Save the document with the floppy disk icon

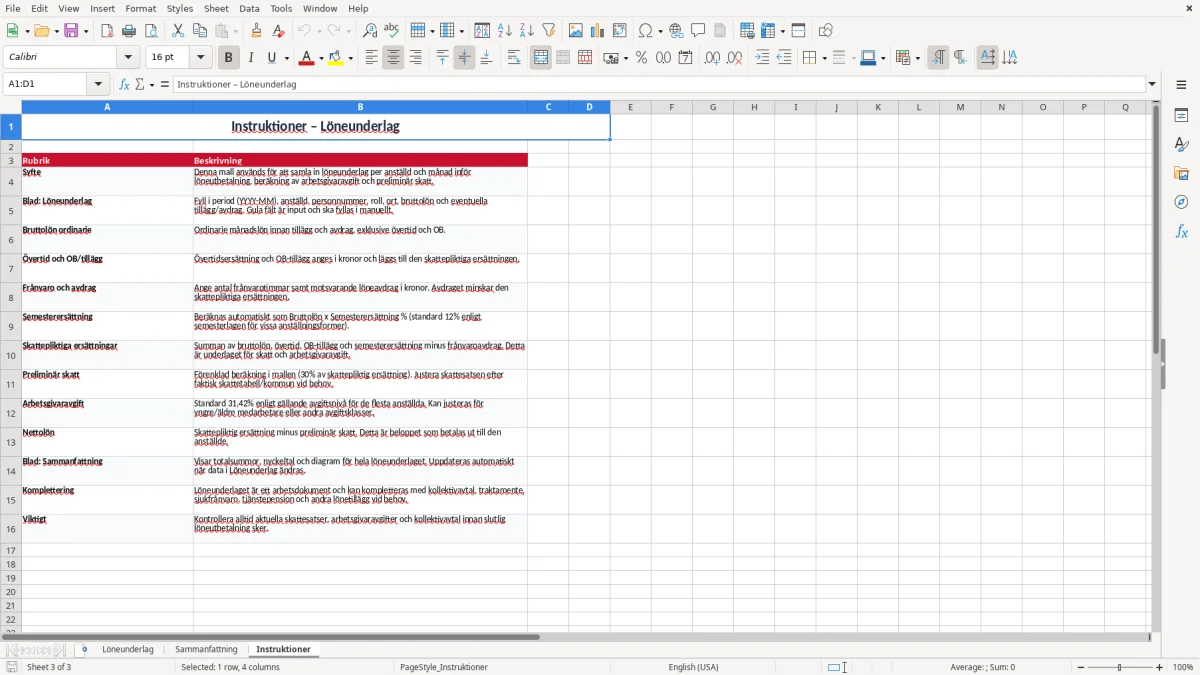71,31
